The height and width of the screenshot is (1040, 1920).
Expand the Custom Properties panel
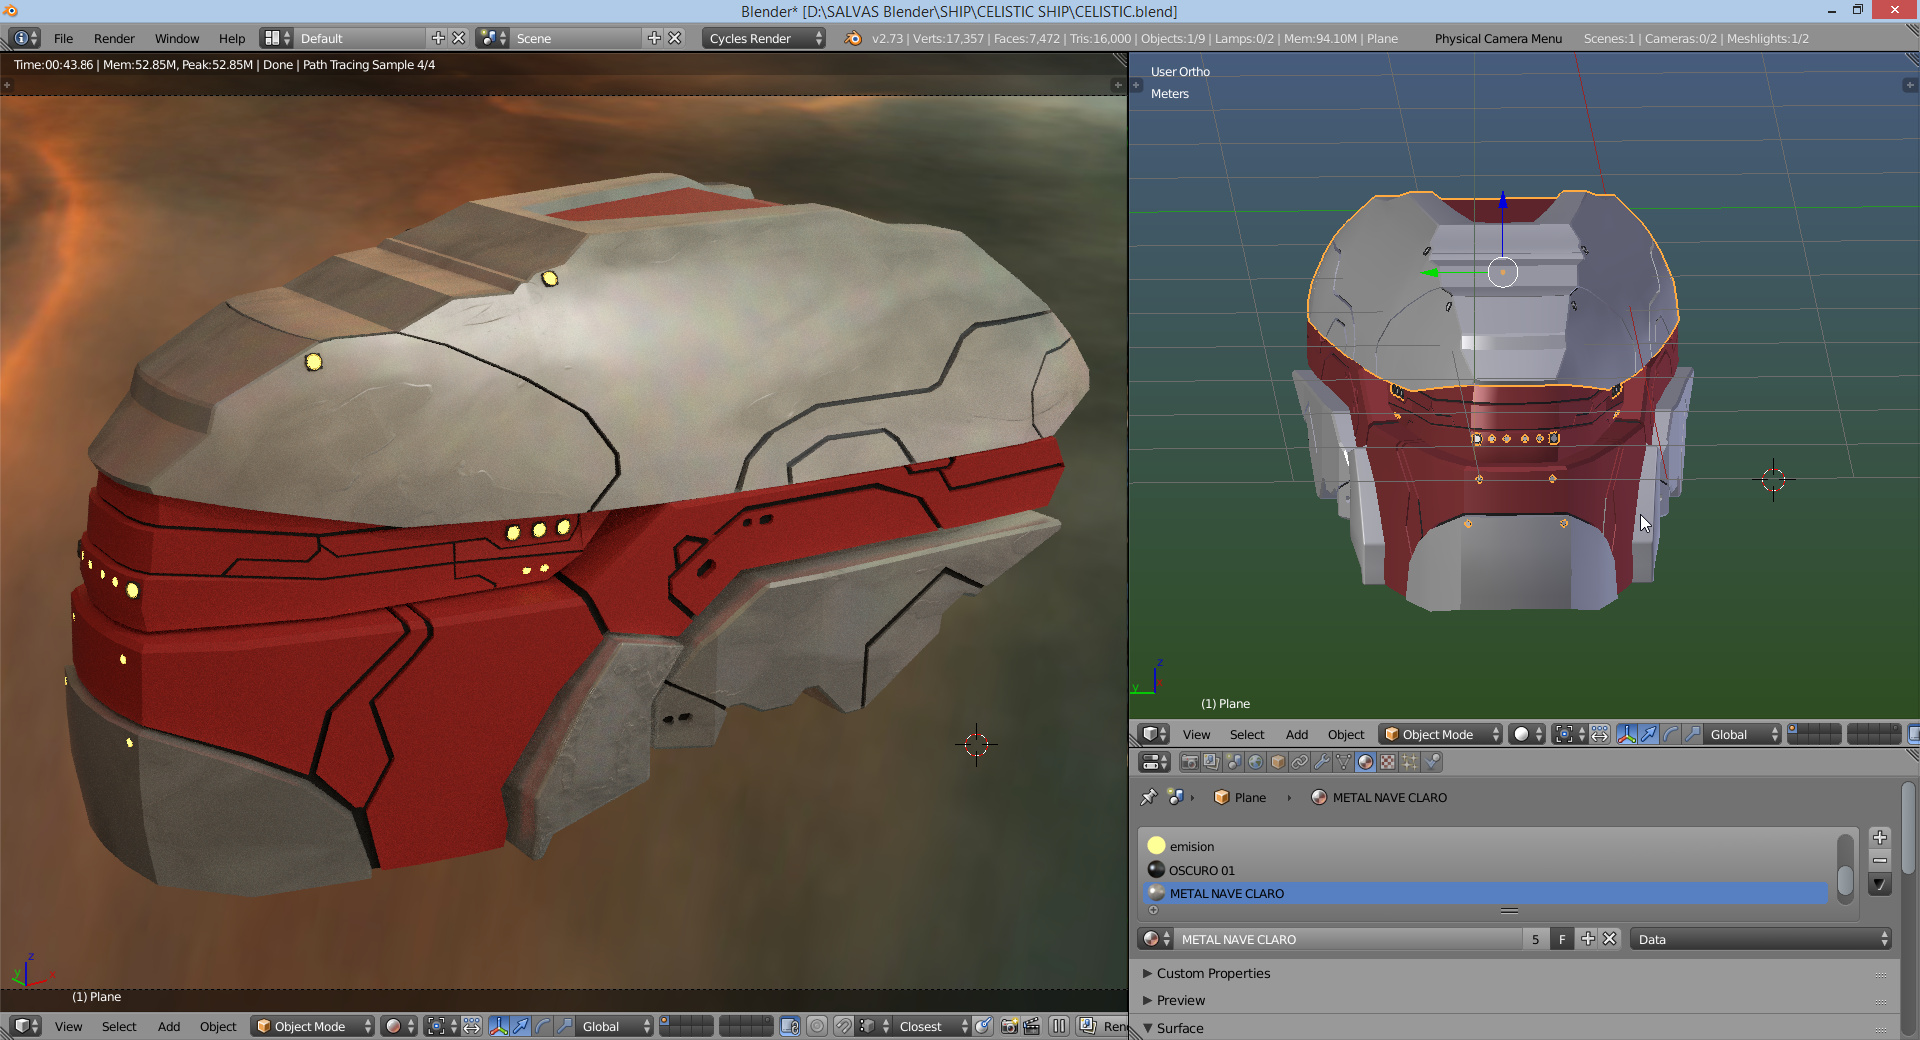(x=1213, y=973)
